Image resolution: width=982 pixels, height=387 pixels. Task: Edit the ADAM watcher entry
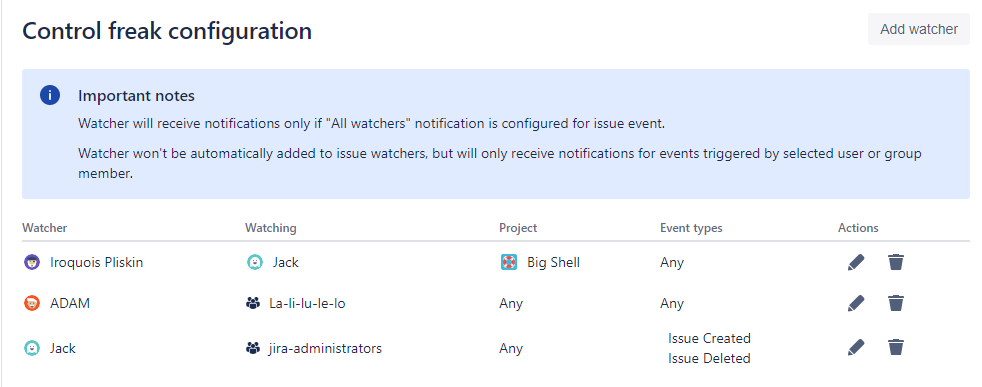click(855, 304)
